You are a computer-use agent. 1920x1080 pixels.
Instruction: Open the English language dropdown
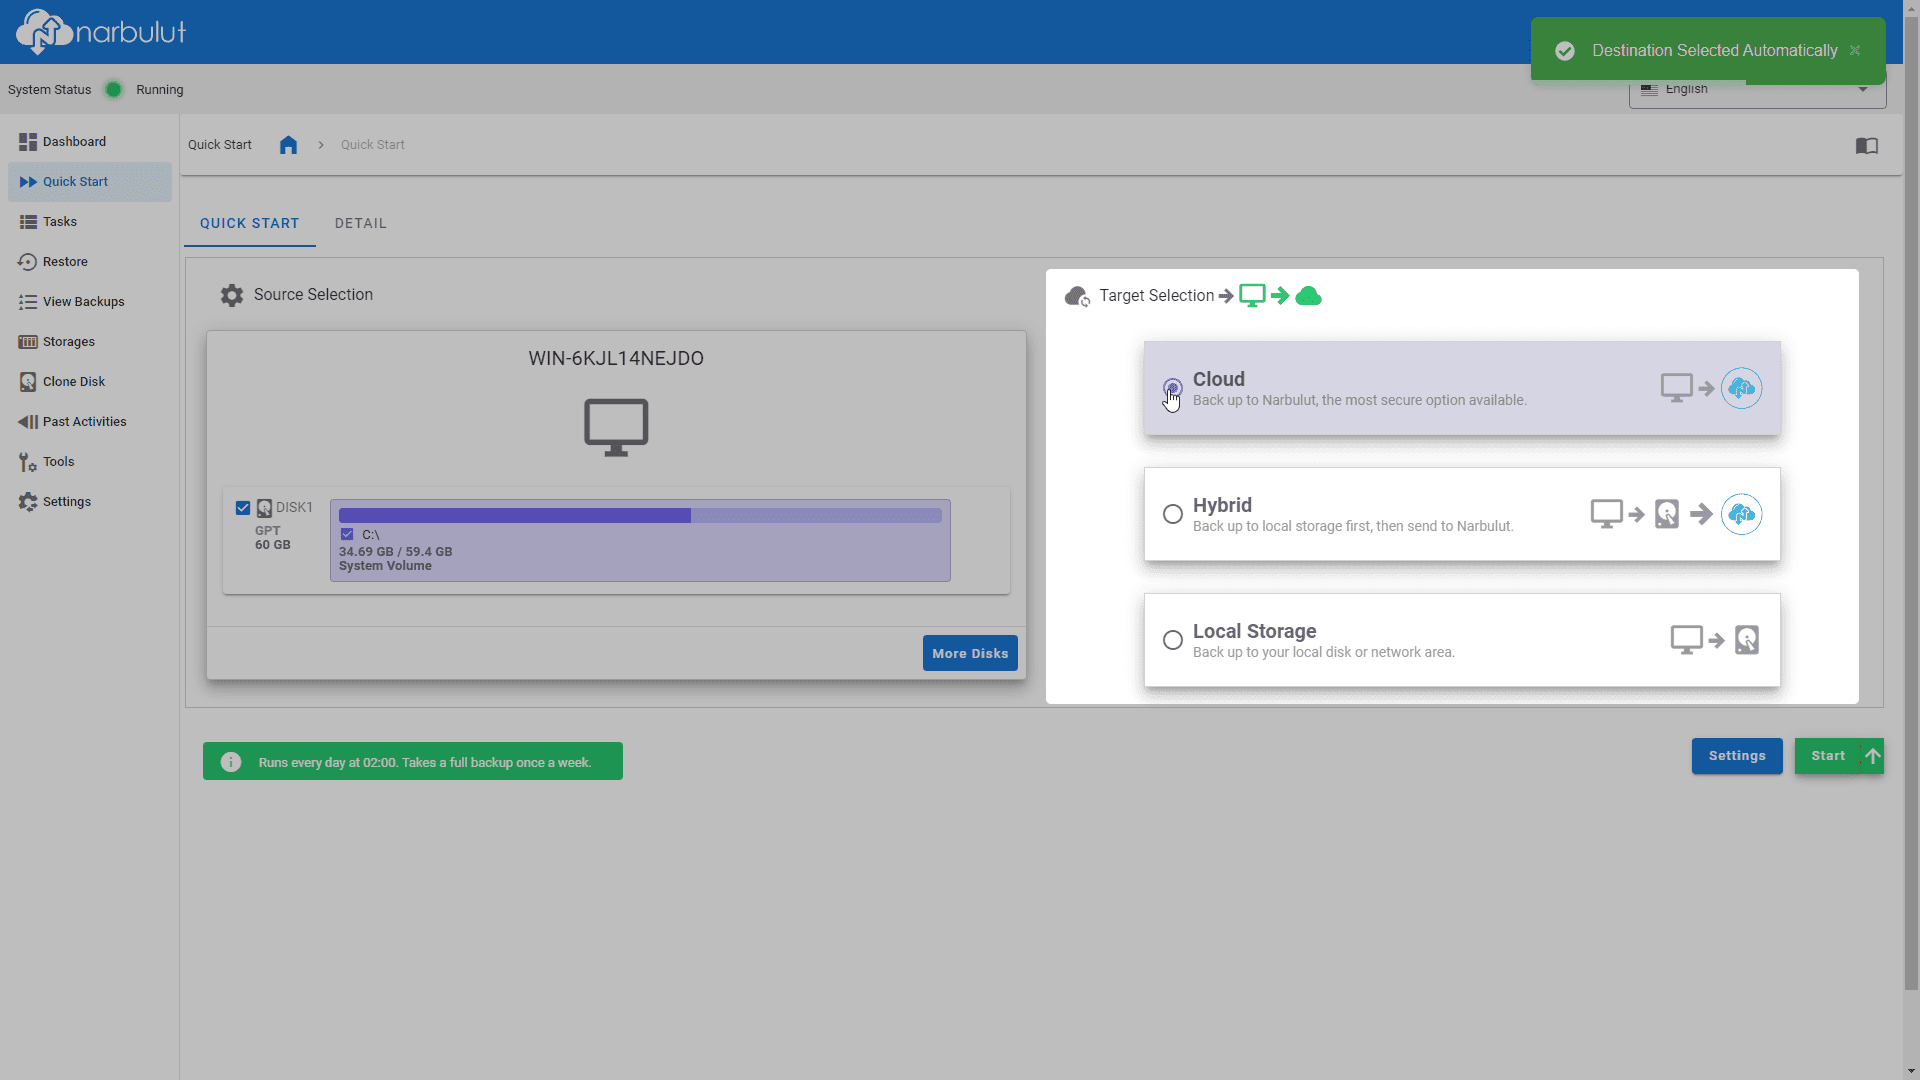1757,90
